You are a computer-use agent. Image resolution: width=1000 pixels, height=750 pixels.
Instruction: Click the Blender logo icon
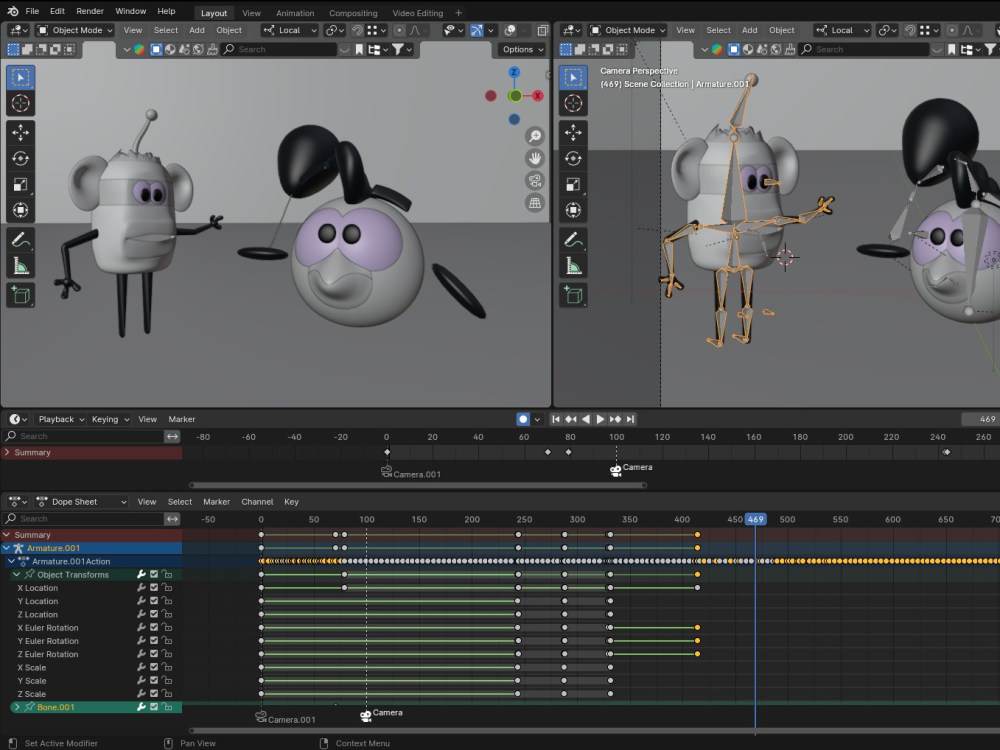[13, 11]
